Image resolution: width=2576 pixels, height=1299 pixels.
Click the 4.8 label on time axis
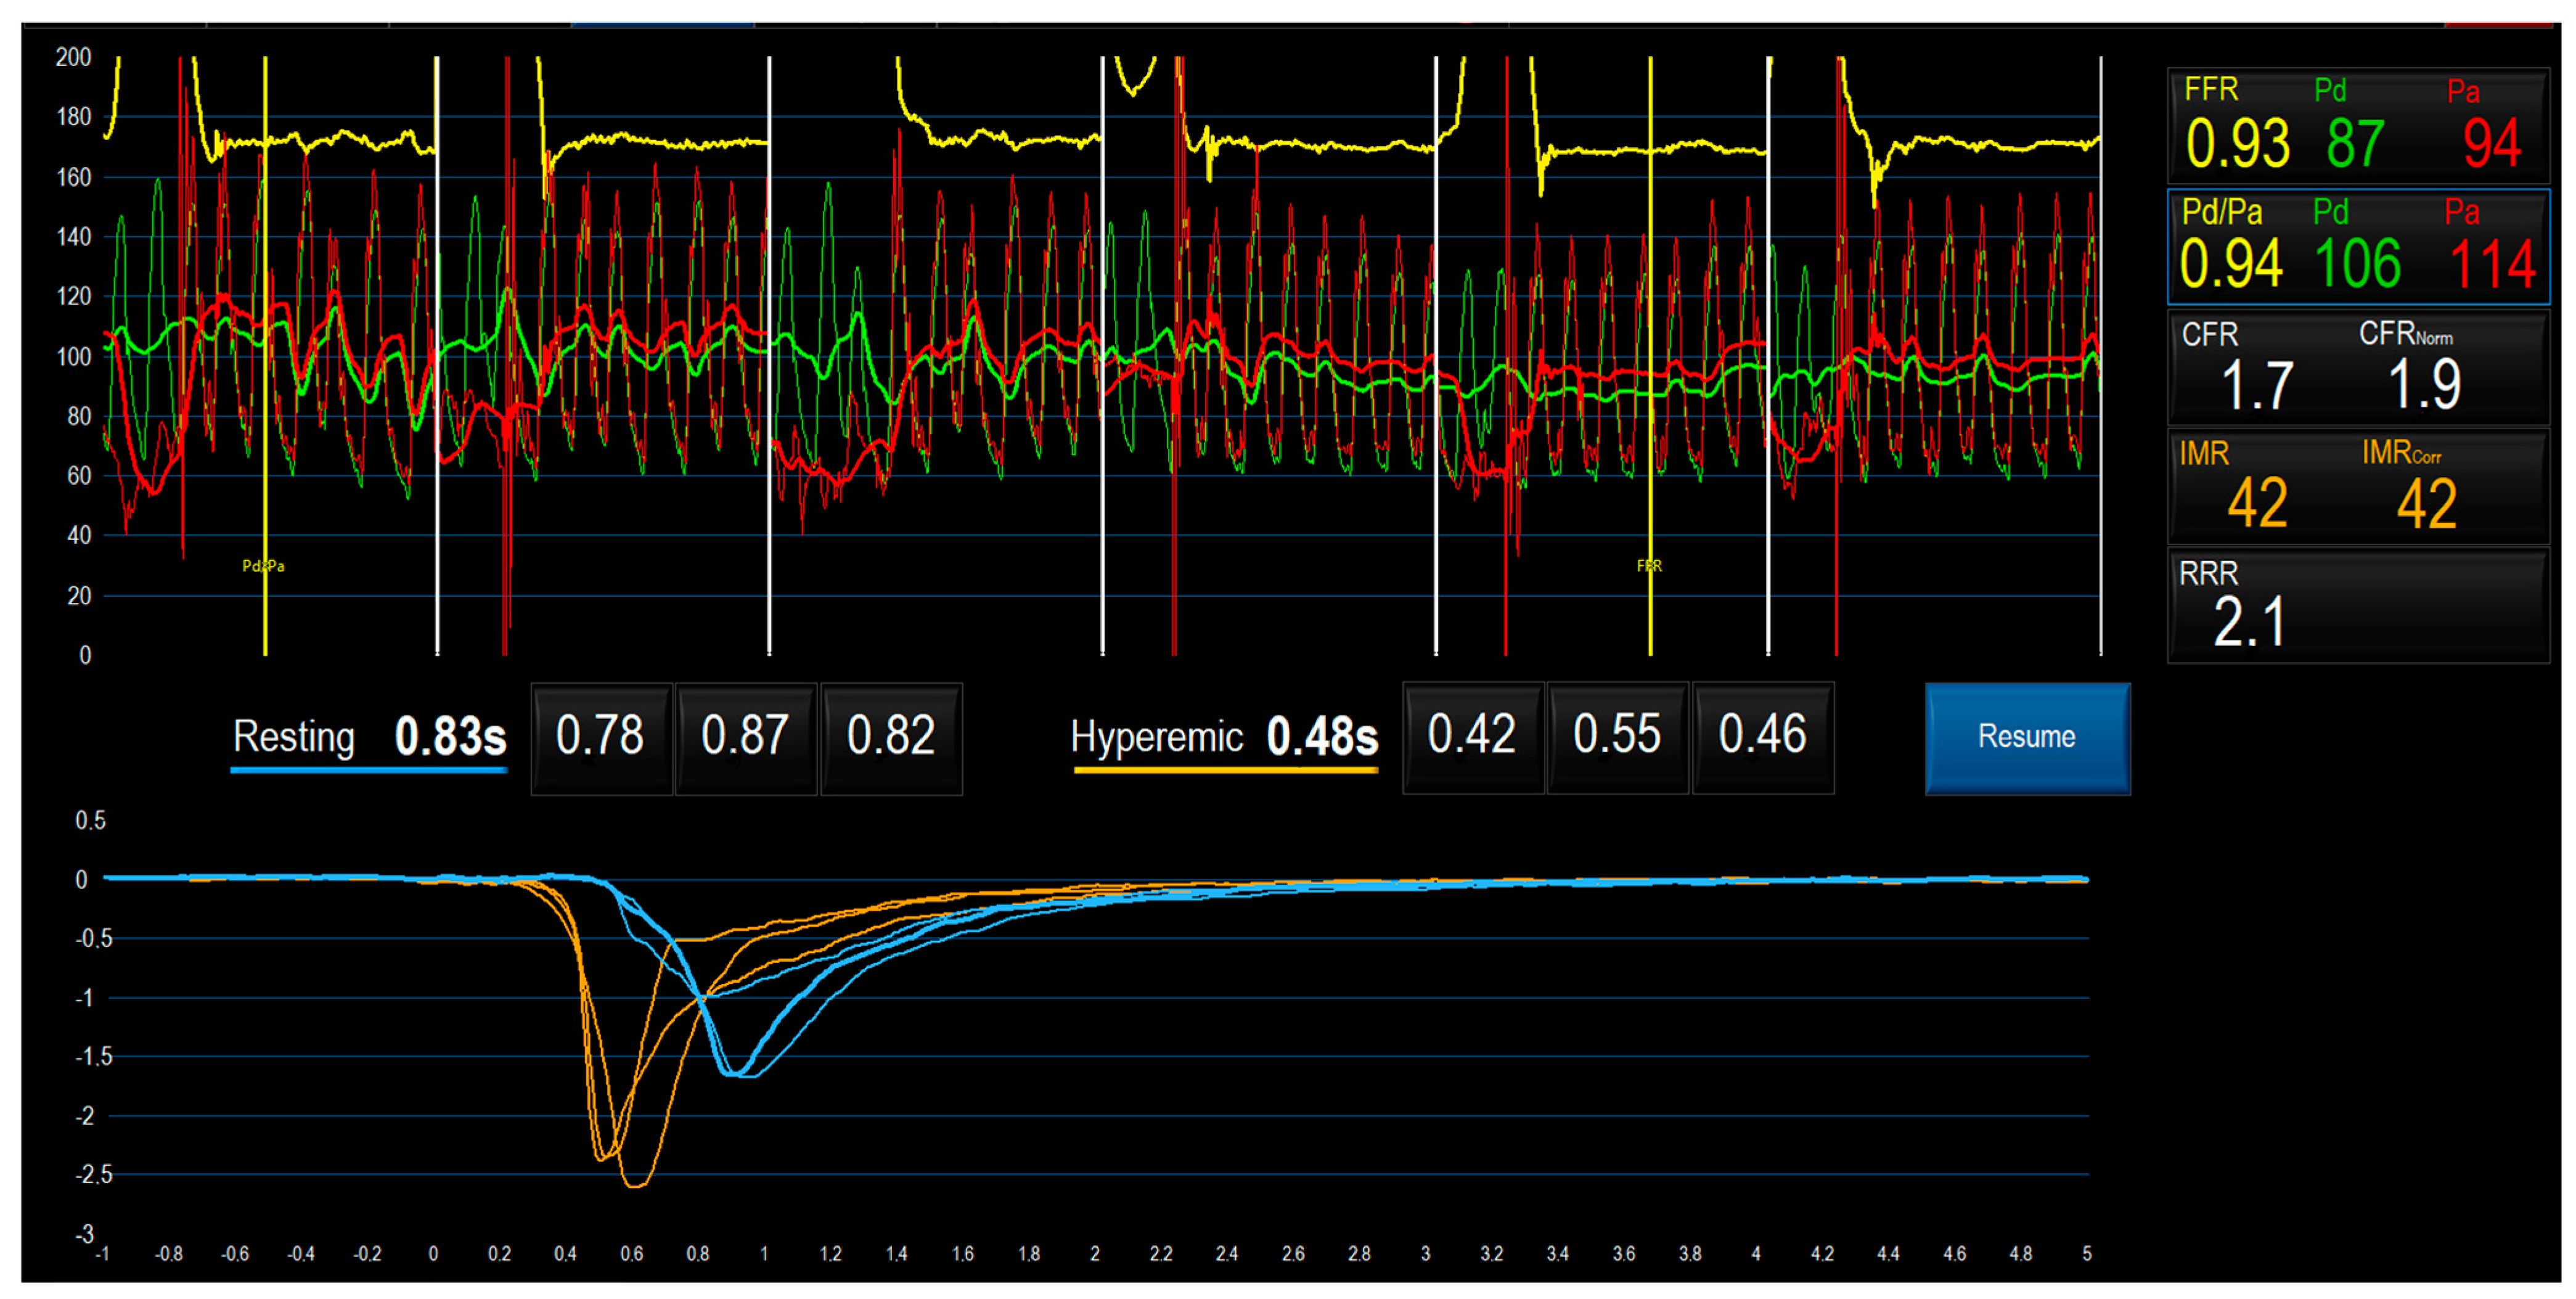[x=2020, y=1254]
